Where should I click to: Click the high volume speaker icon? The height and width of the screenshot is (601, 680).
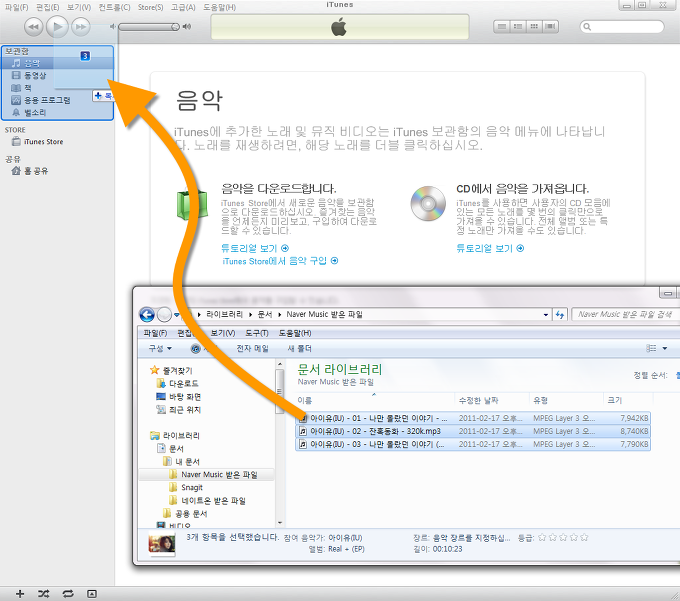tap(187, 27)
